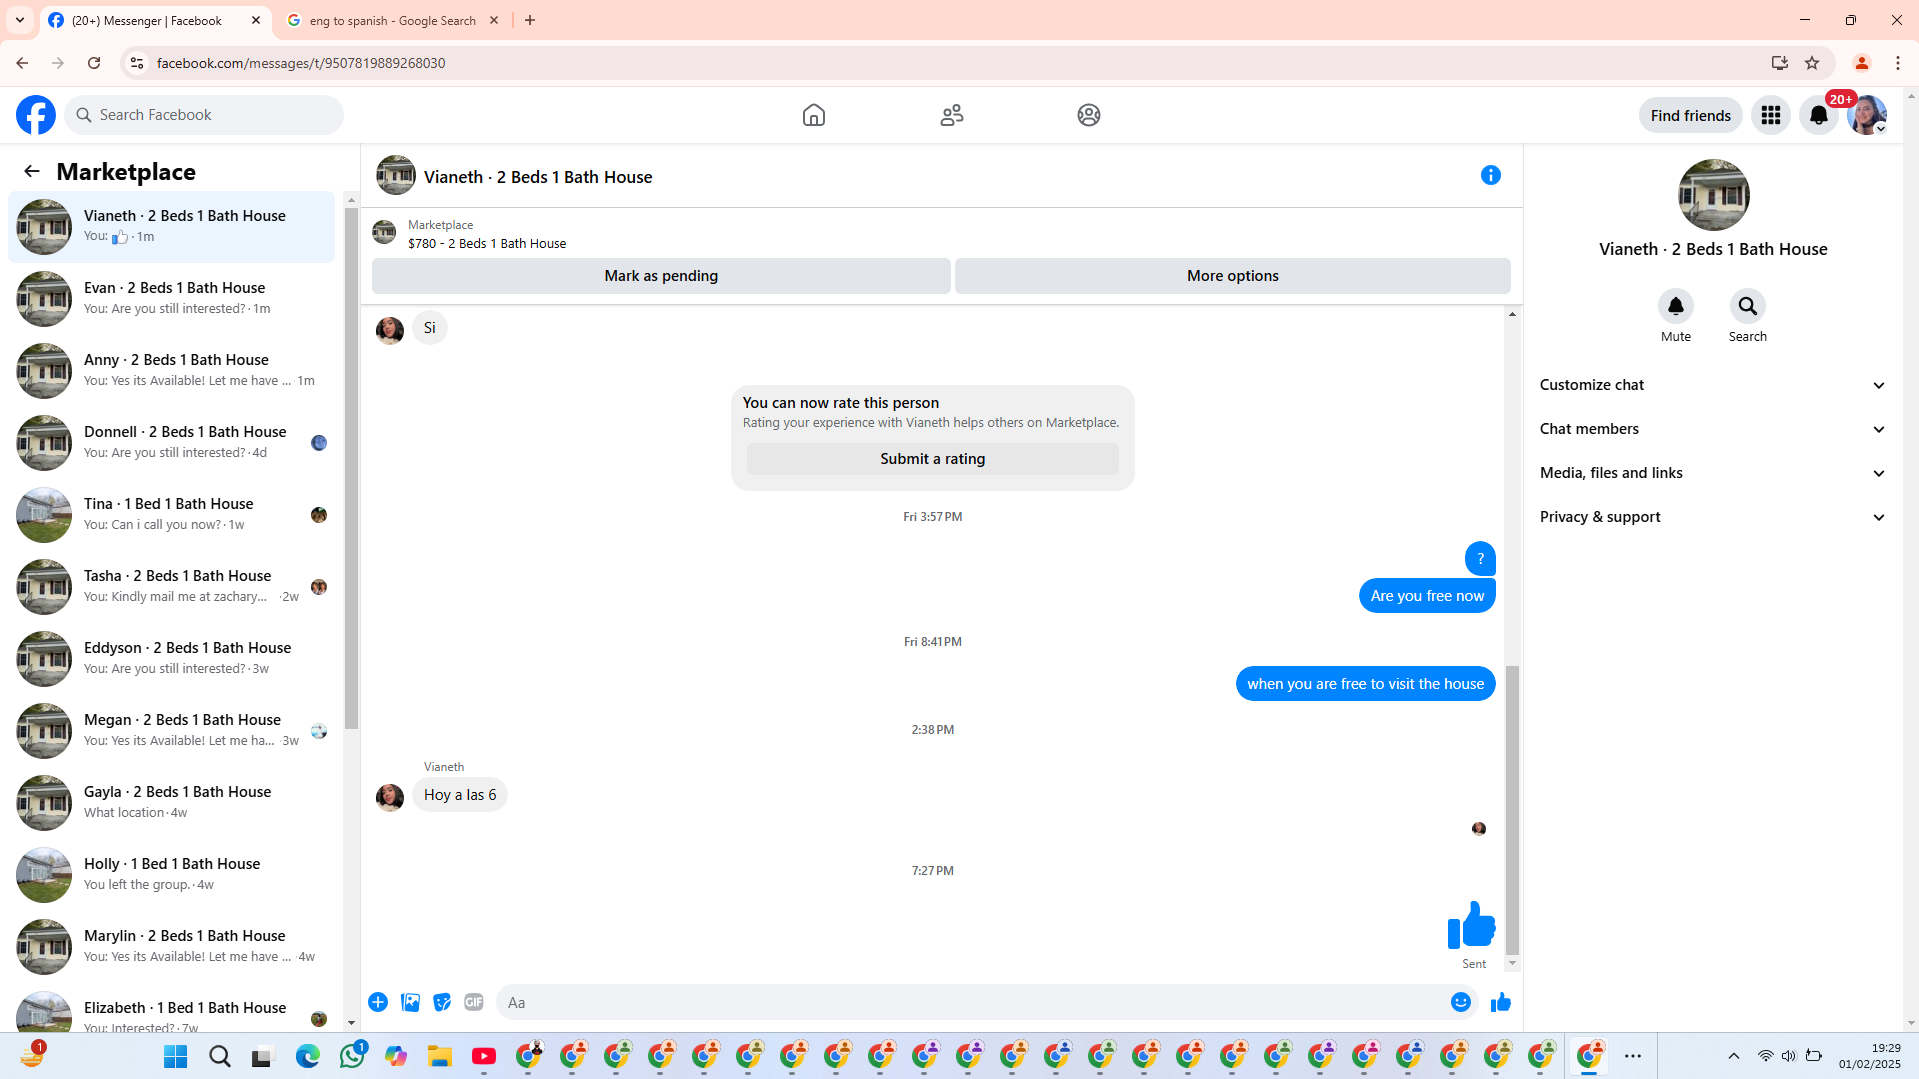Viewport: 1919px width, 1079px height.
Task: Expand Chat members section
Action: (1713, 429)
